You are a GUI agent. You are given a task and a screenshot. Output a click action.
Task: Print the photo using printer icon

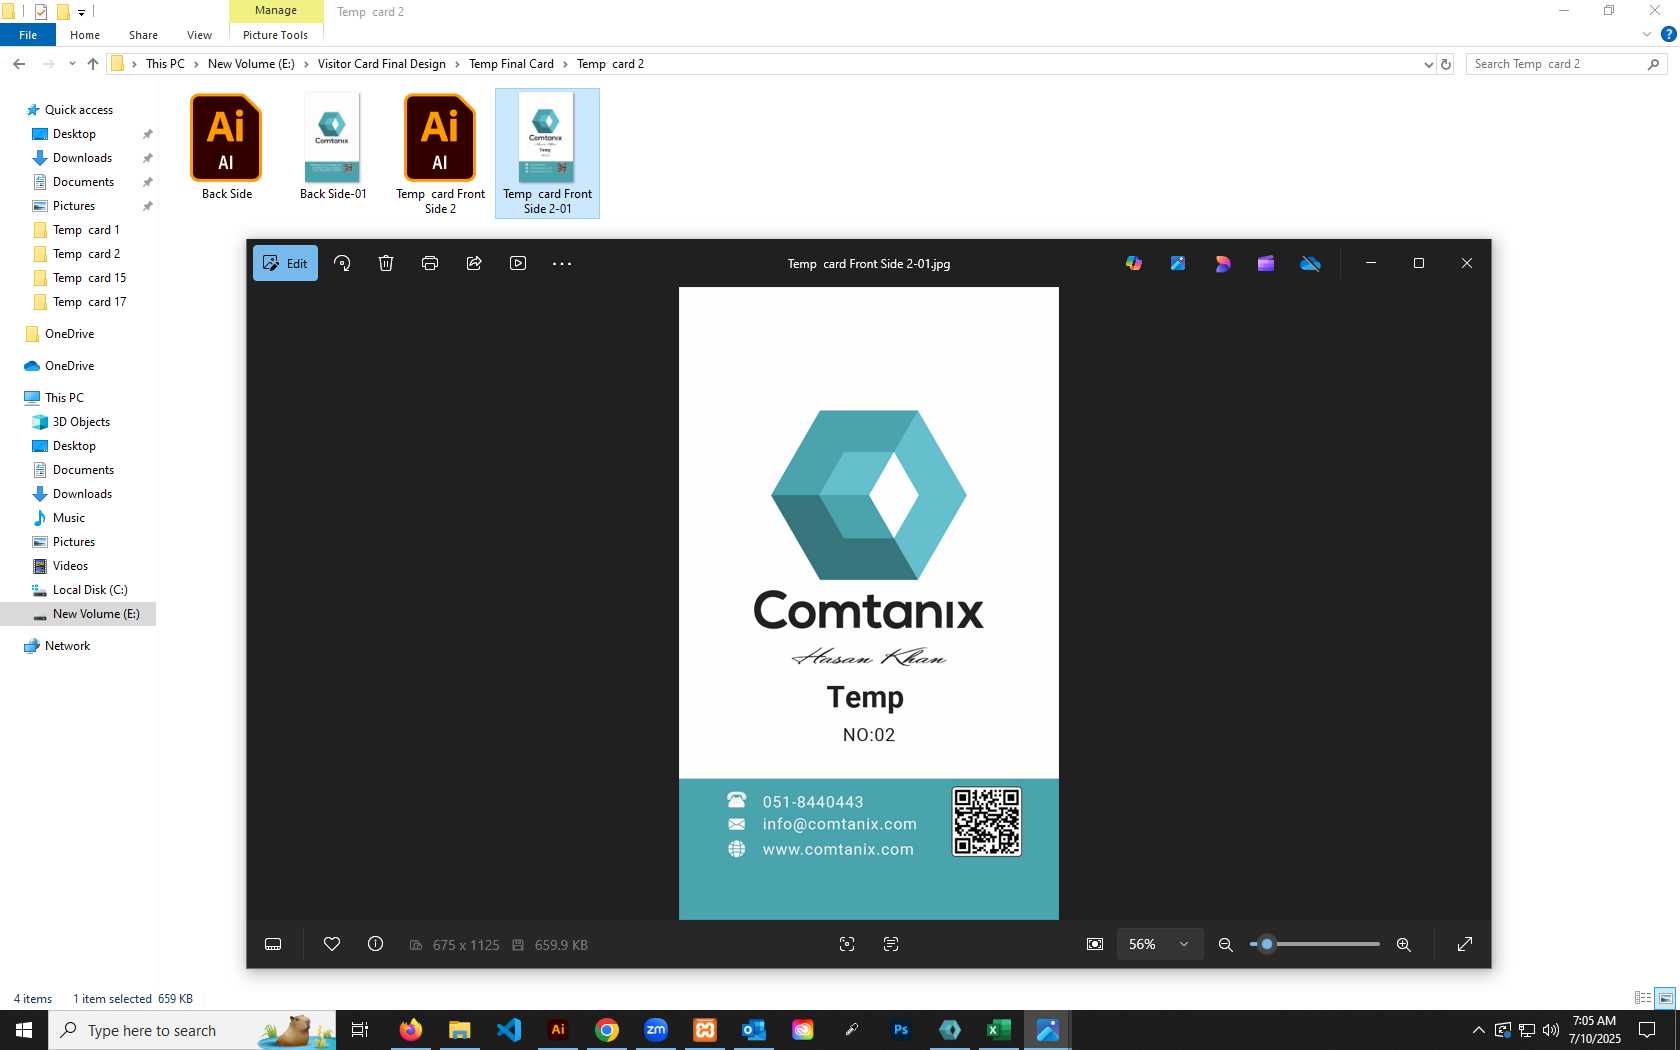pos(430,263)
